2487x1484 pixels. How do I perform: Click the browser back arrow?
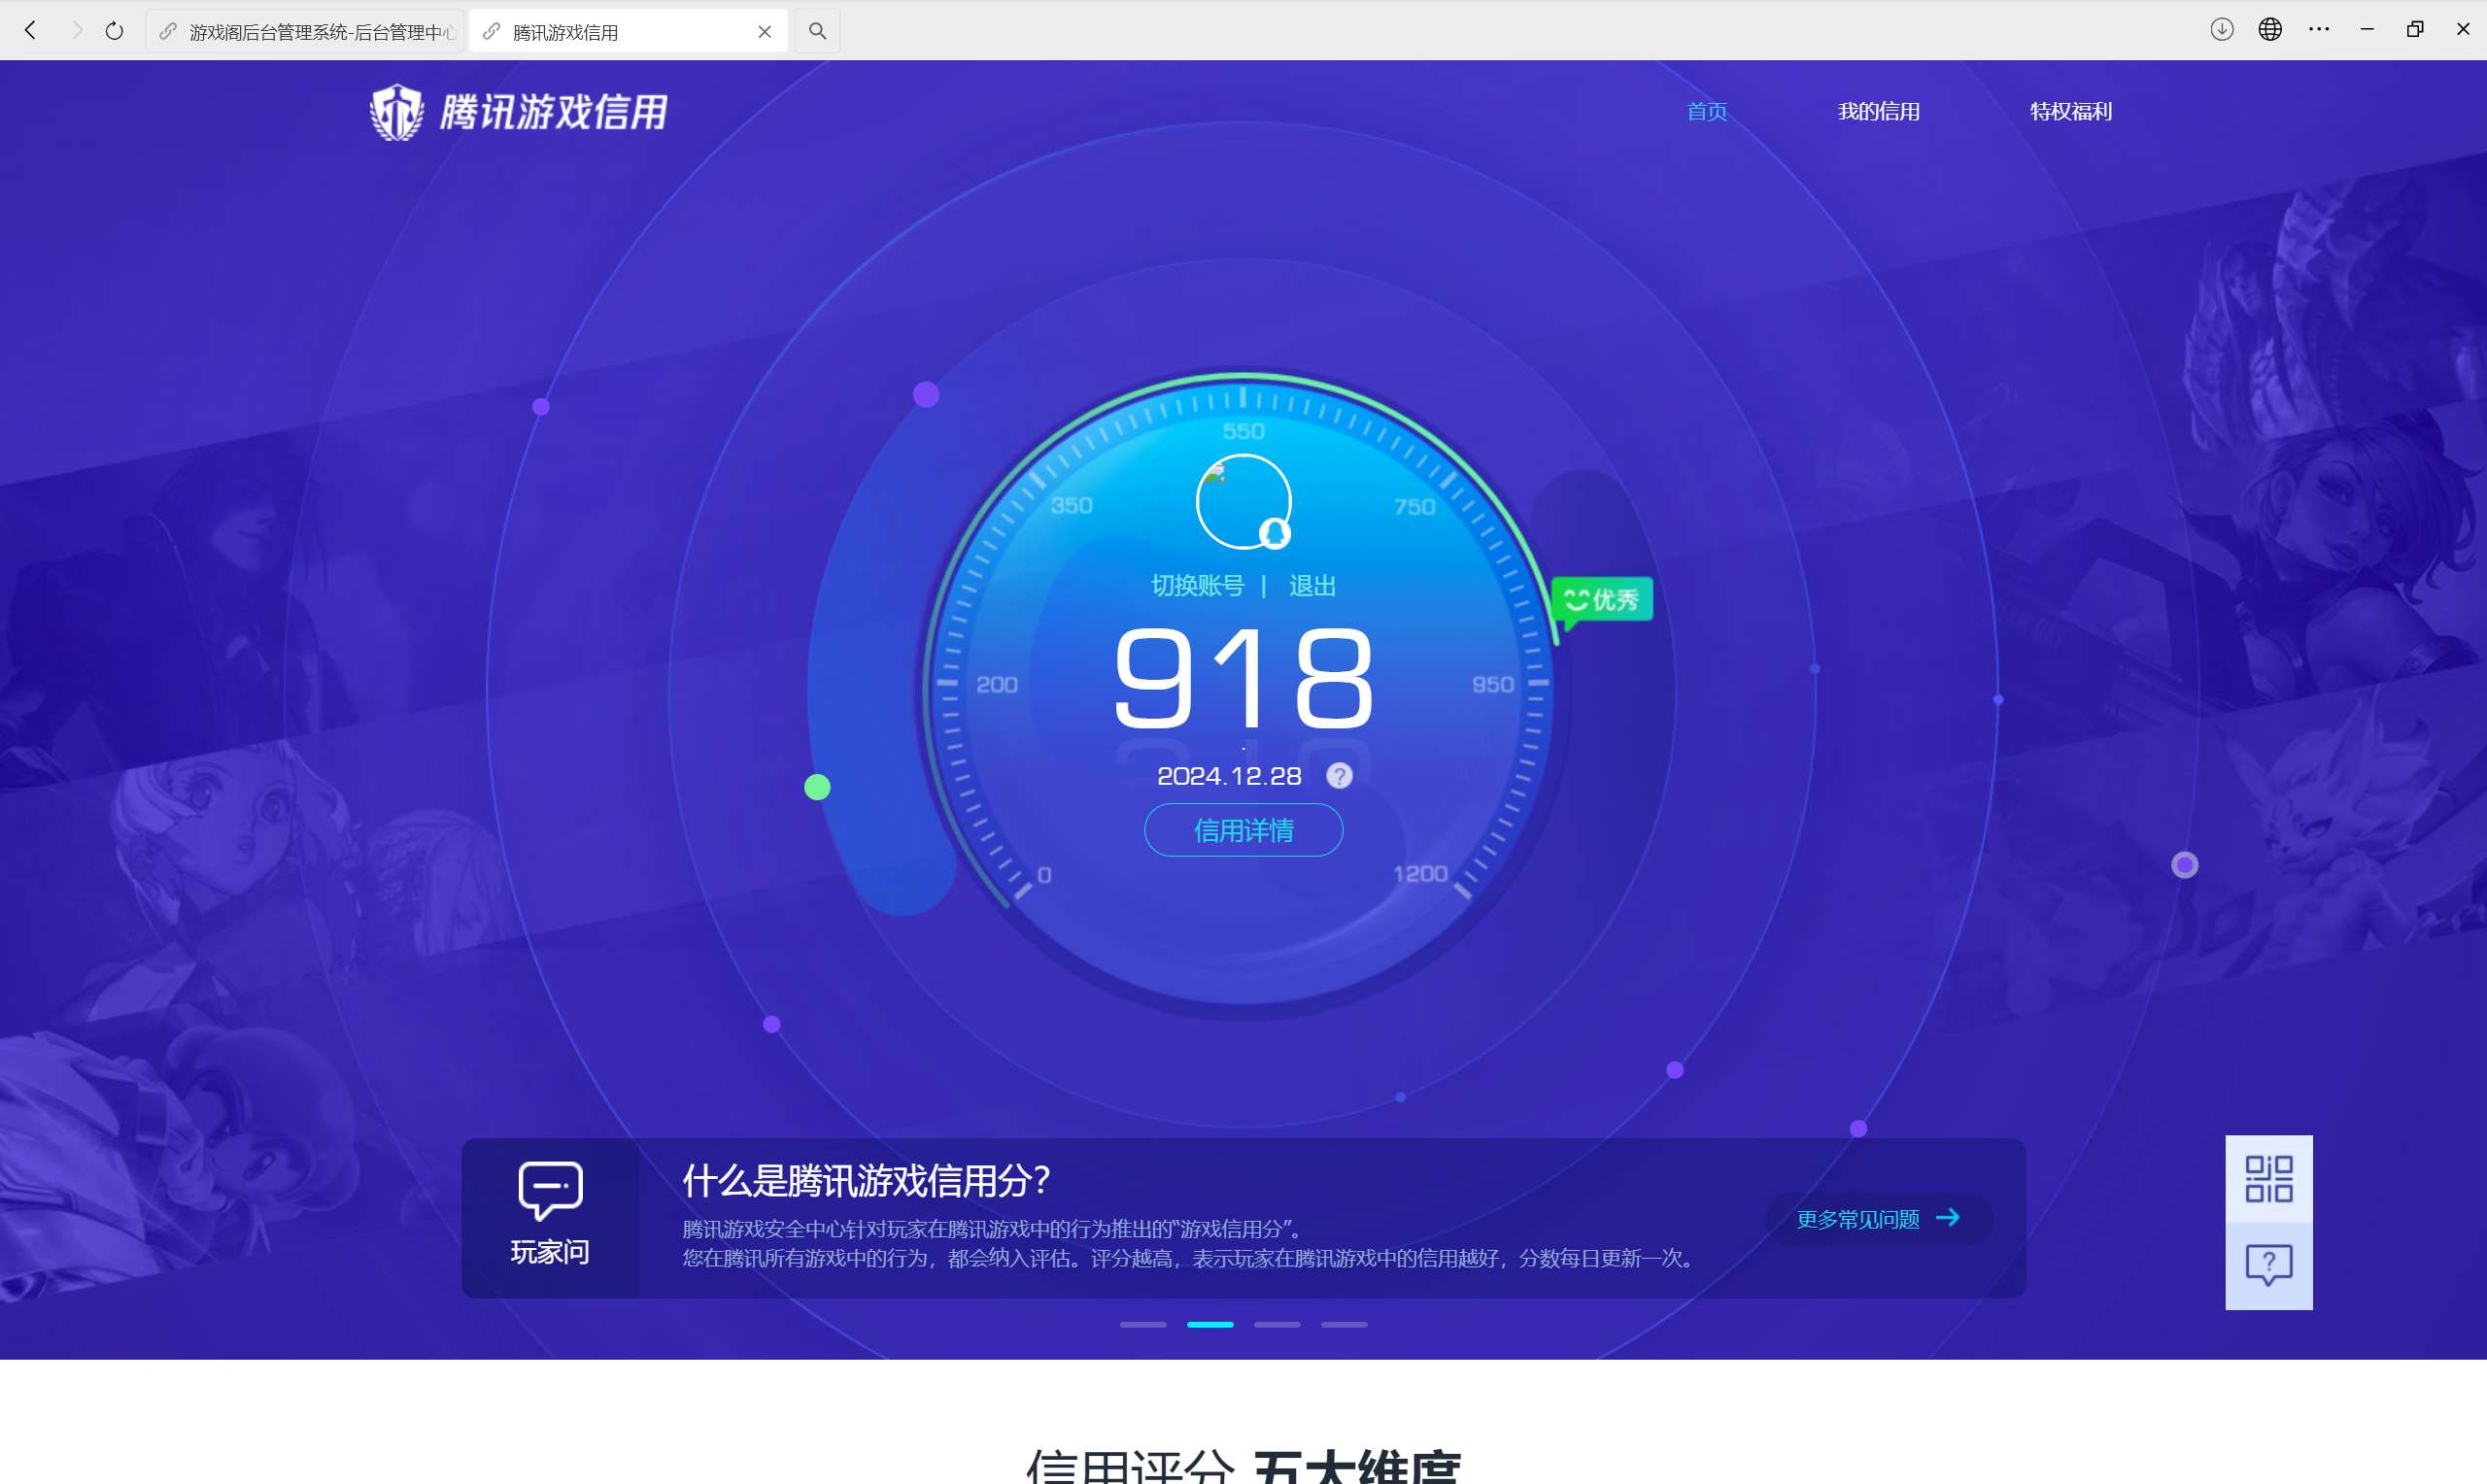point(31,29)
